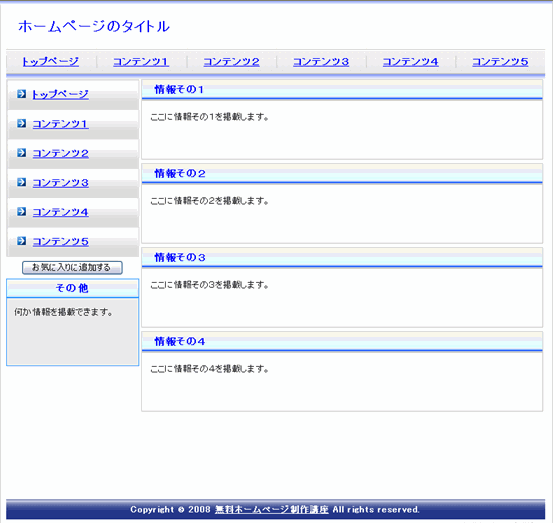Click arrow icon beside sidebar コンテンツ4
The height and width of the screenshot is (523, 553).
click(22, 212)
